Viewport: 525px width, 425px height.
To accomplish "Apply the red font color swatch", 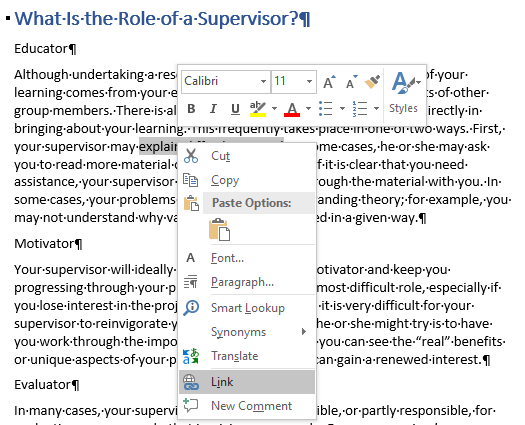I will pos(292,109).
